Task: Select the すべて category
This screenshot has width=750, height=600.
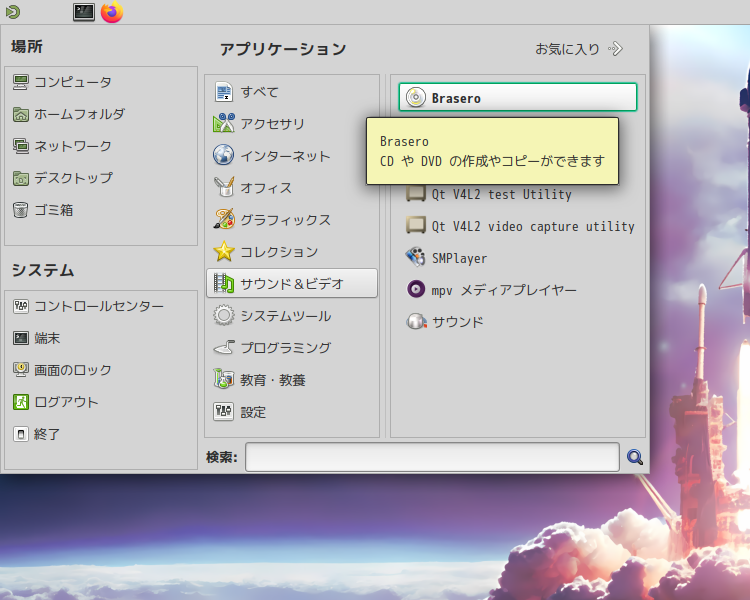Action: [x=292, y=92]
